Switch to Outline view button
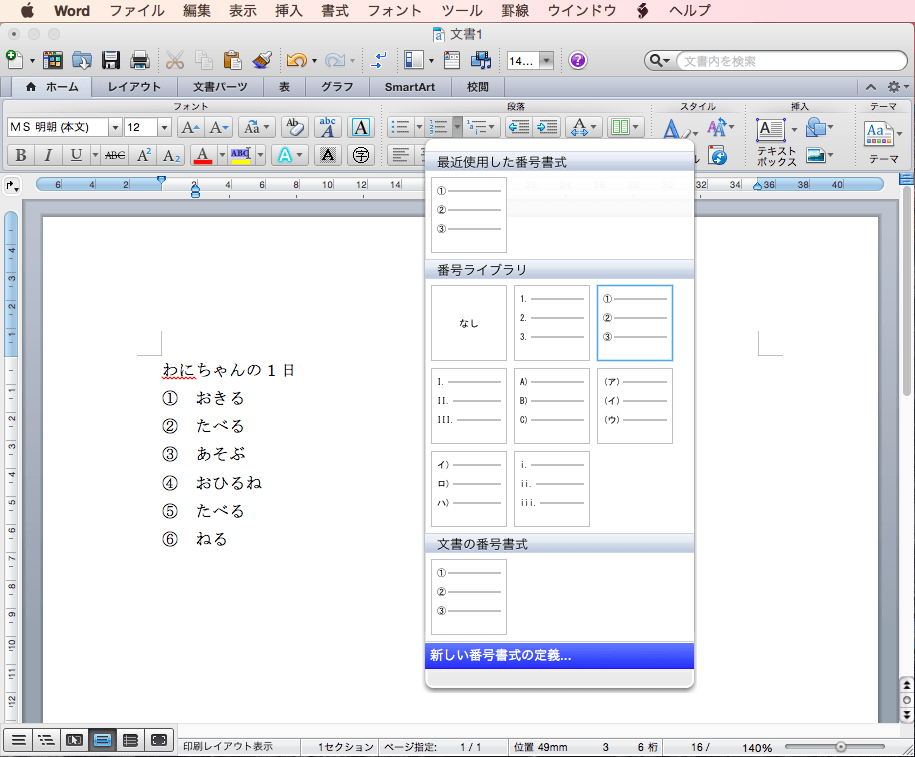This screenshot has height=757, width=915. click(x=46, y=741)
